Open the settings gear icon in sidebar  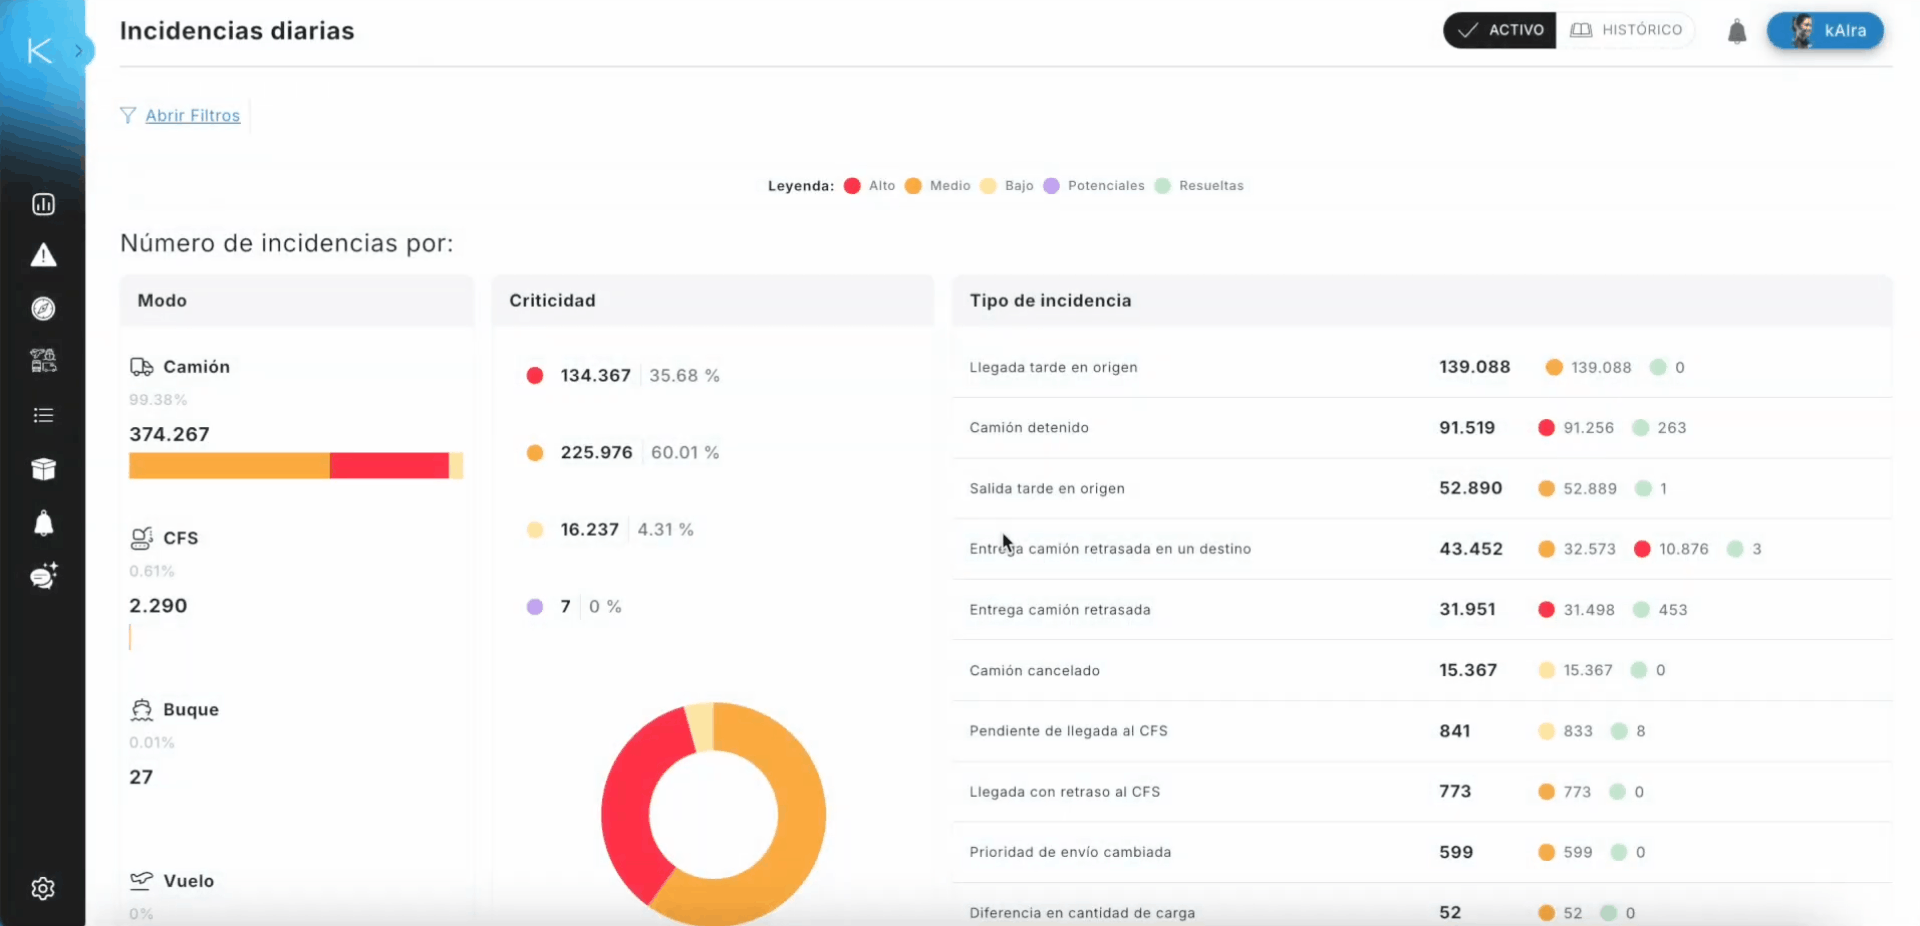[x=43, y=888]
